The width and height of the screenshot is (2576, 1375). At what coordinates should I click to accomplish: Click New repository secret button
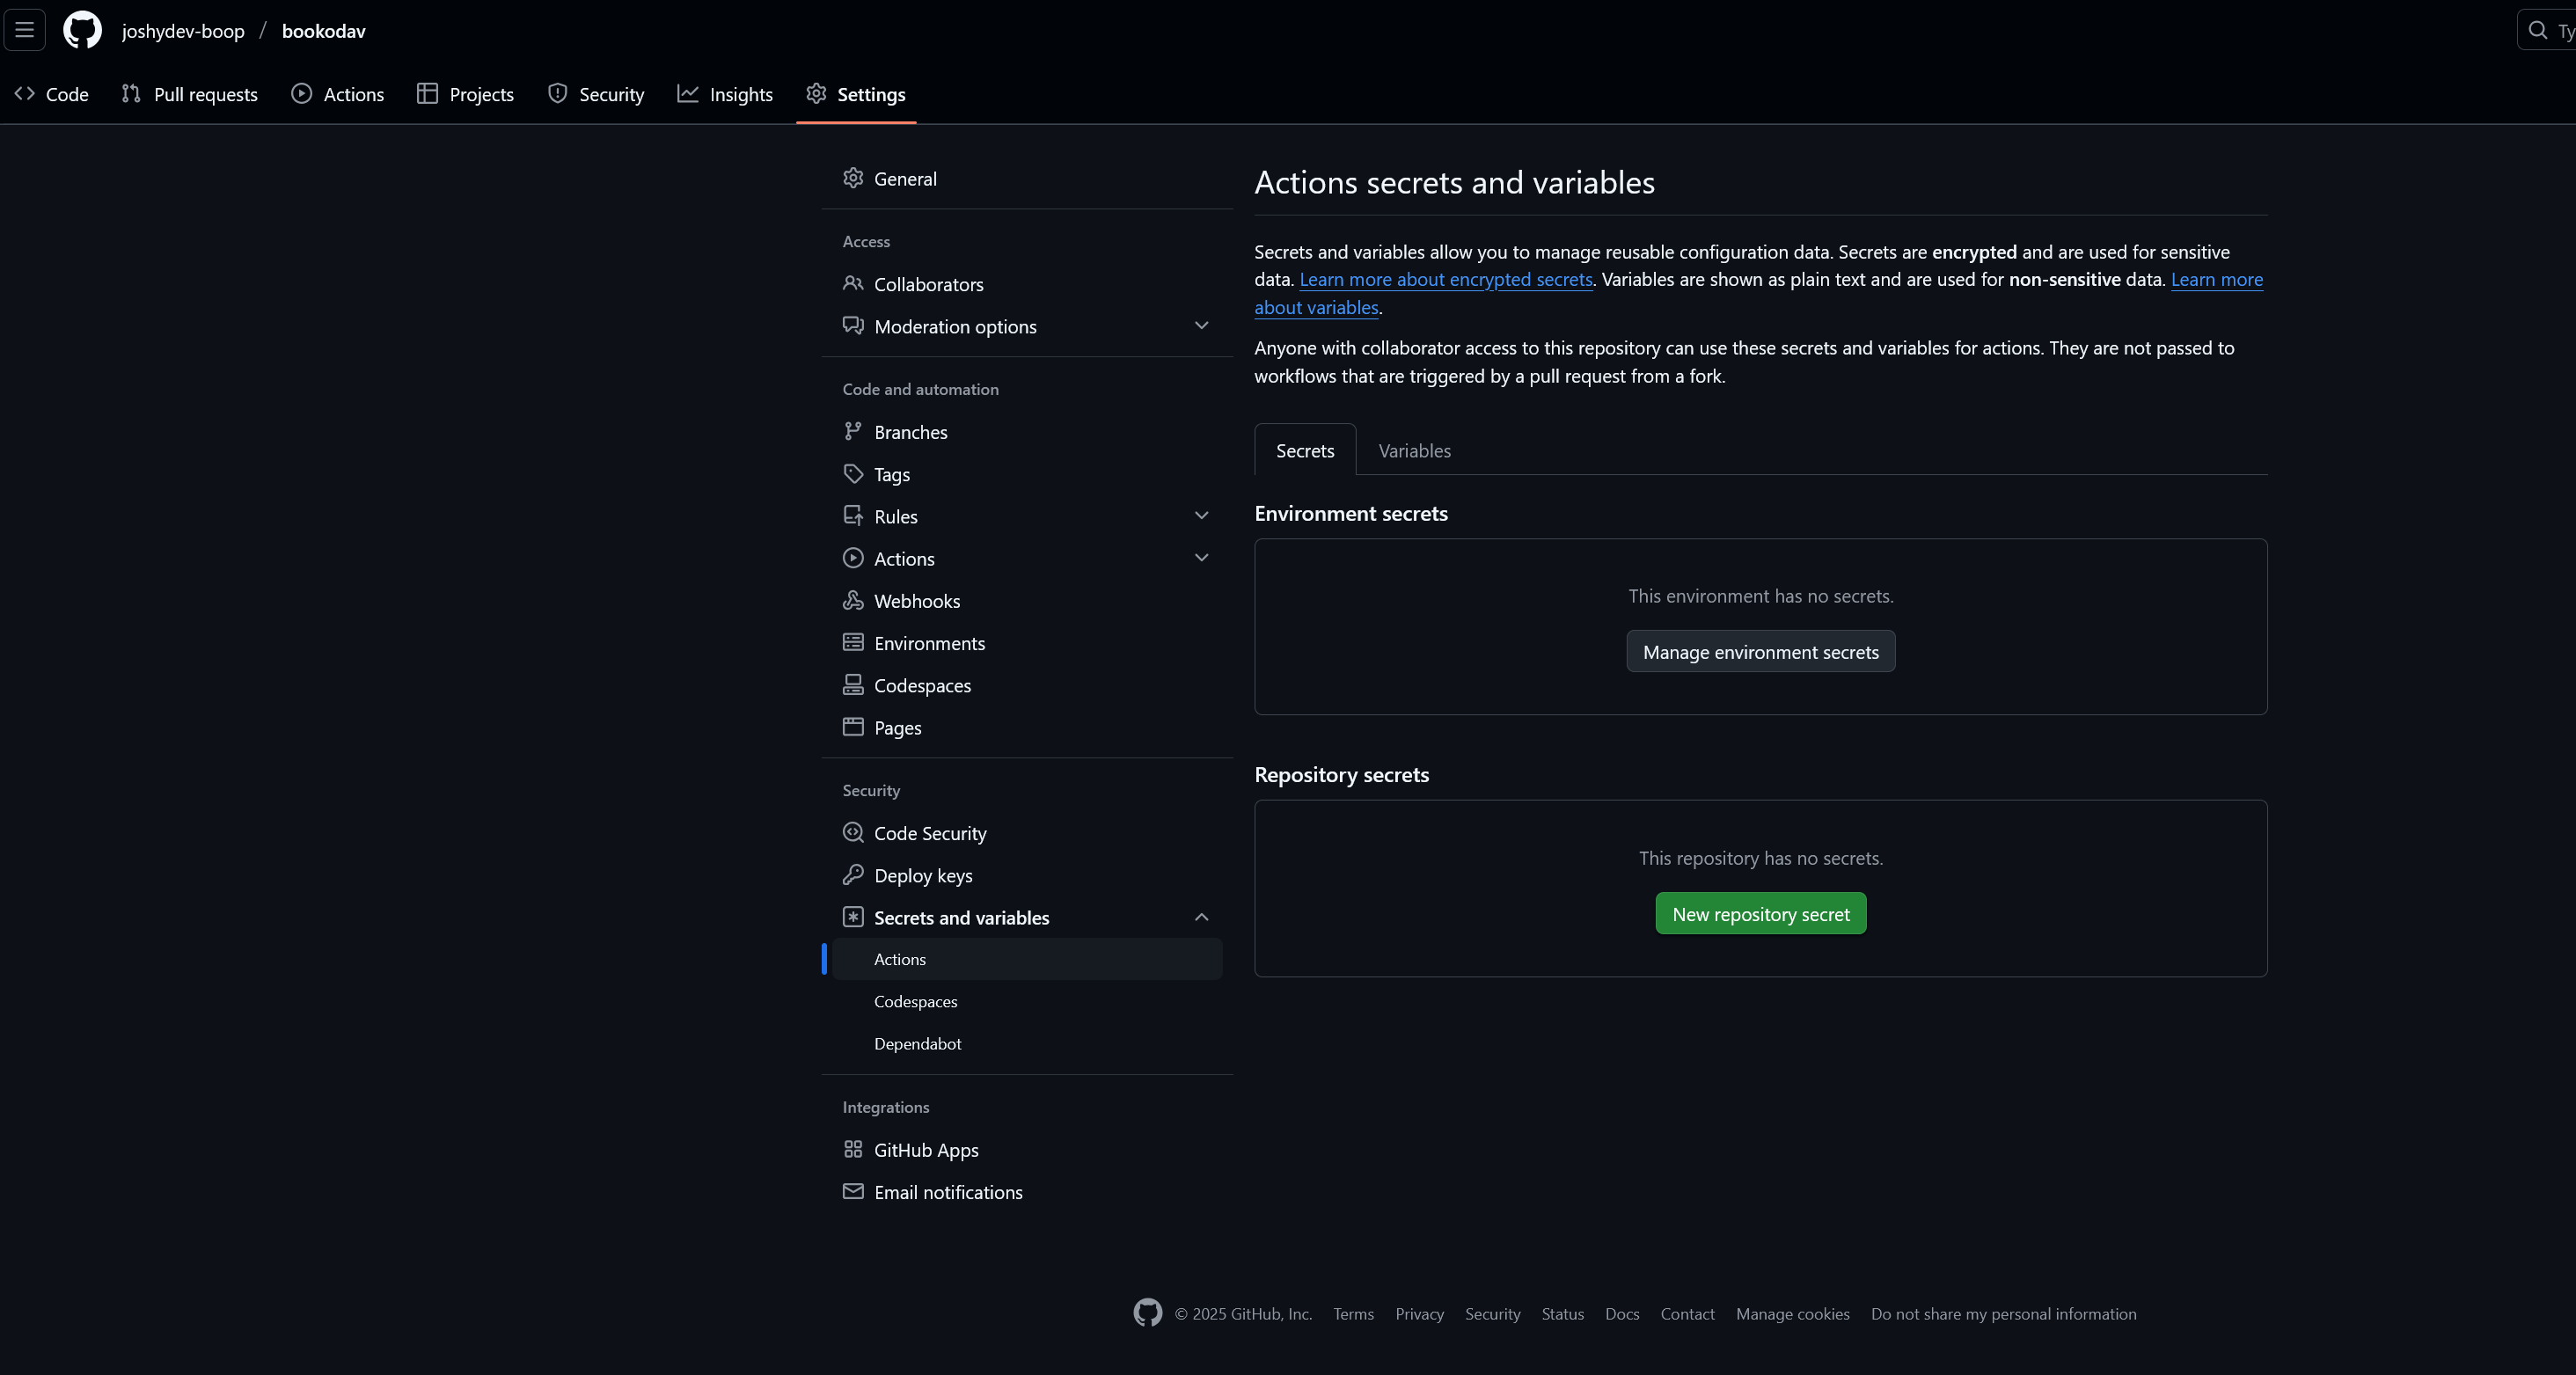click(1760, 914)
